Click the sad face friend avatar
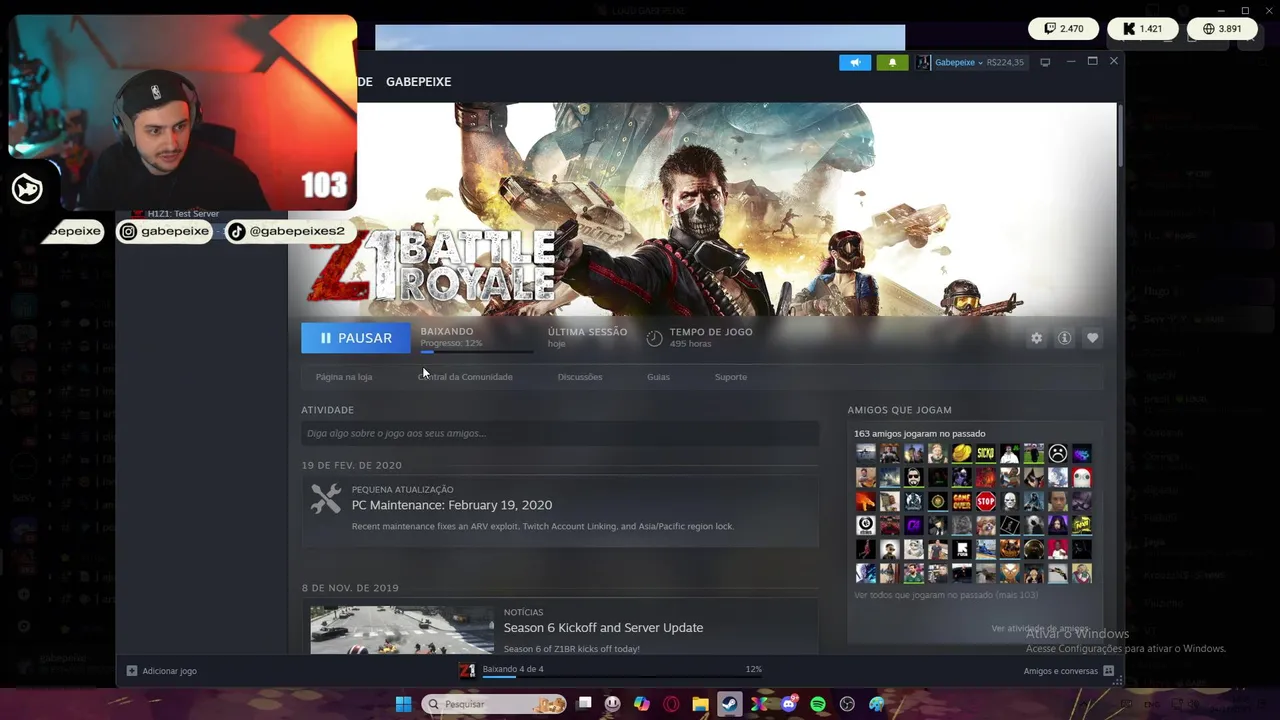Image resolution: width=1280 pixels, height=720 pixels. tap(1058, 453)
